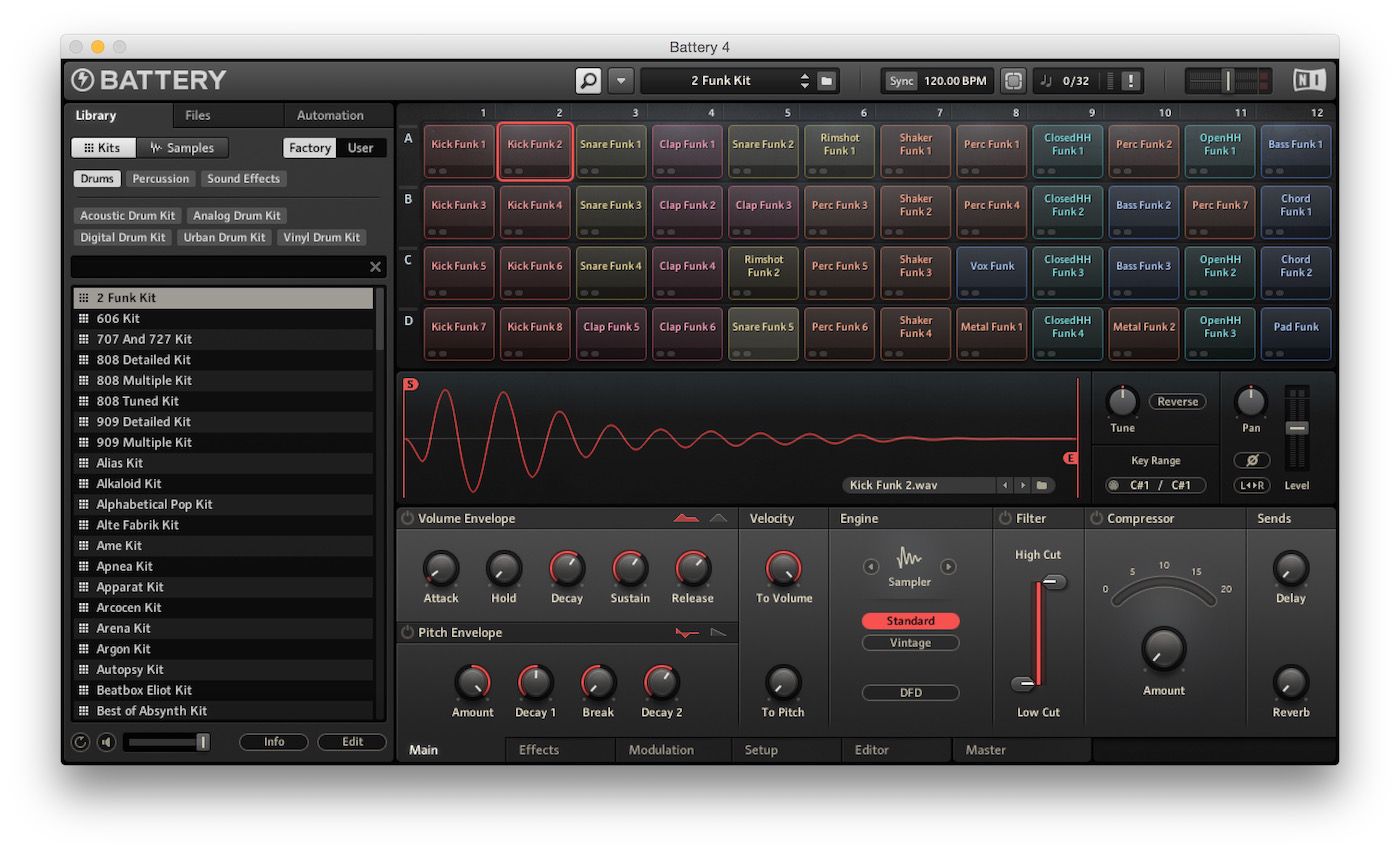
Task: Click the NI logo
Action: click(x=1309, y=80)
